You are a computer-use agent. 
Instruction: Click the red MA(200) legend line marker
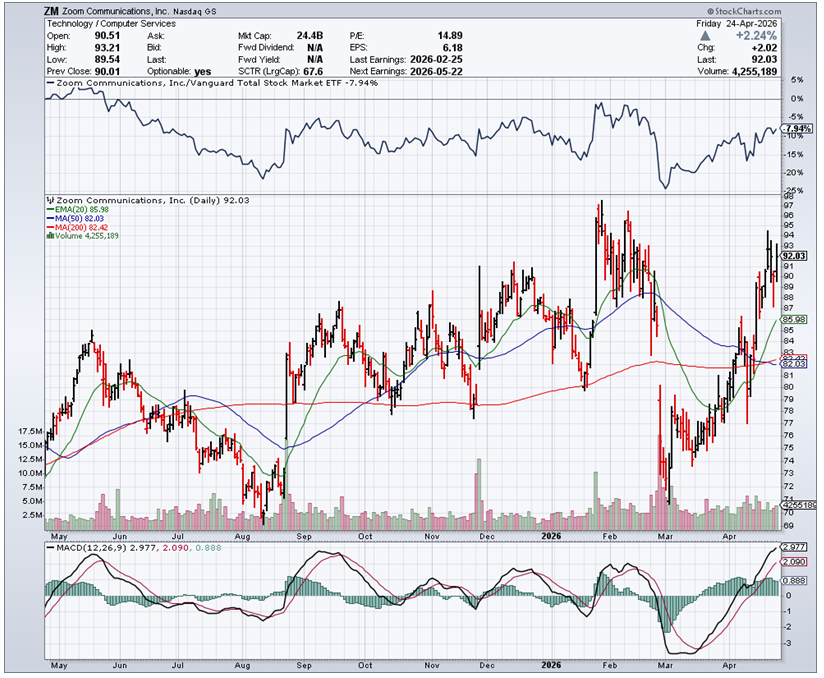click(50, 227)
